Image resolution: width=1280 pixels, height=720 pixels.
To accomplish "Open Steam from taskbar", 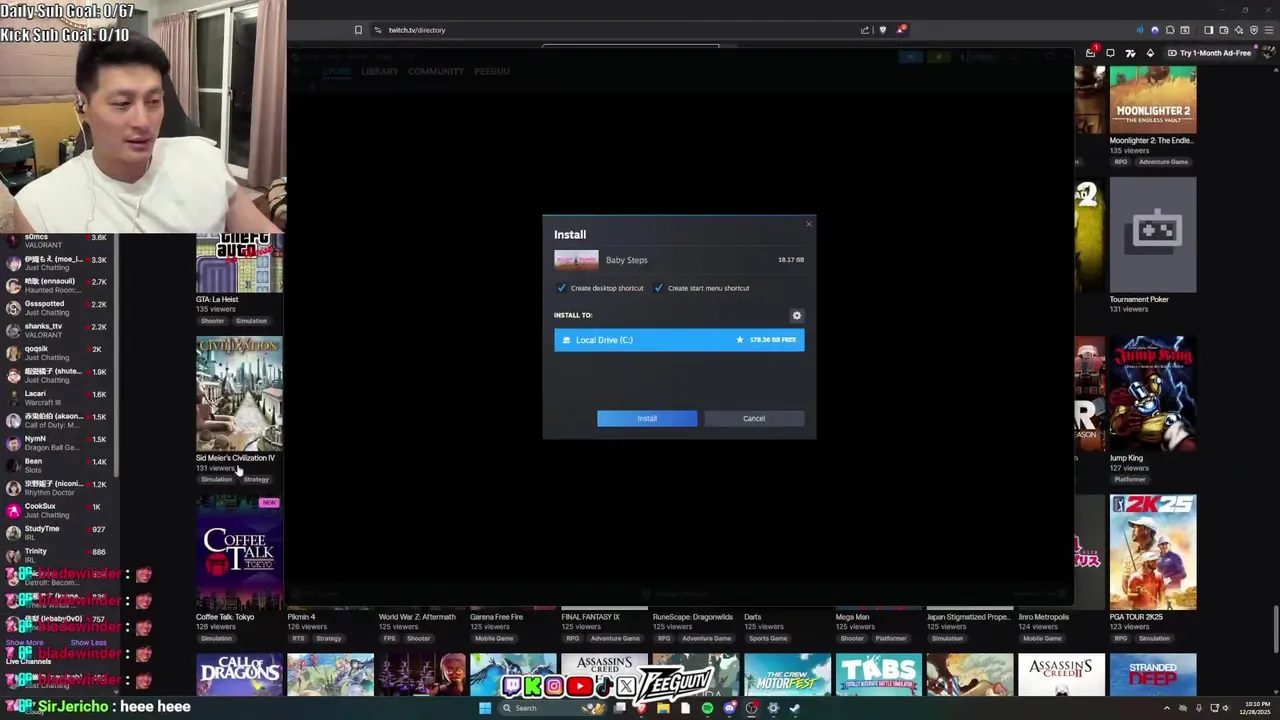I will click(x=794, y=708).
